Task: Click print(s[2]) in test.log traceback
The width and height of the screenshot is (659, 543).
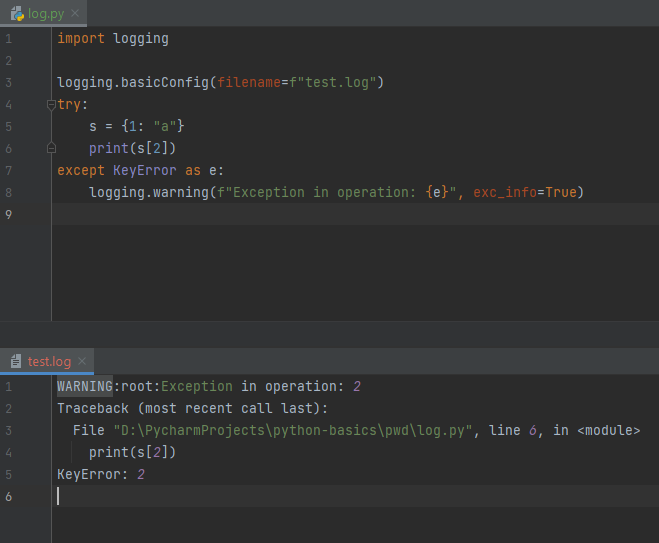Action: coord(132,452)
